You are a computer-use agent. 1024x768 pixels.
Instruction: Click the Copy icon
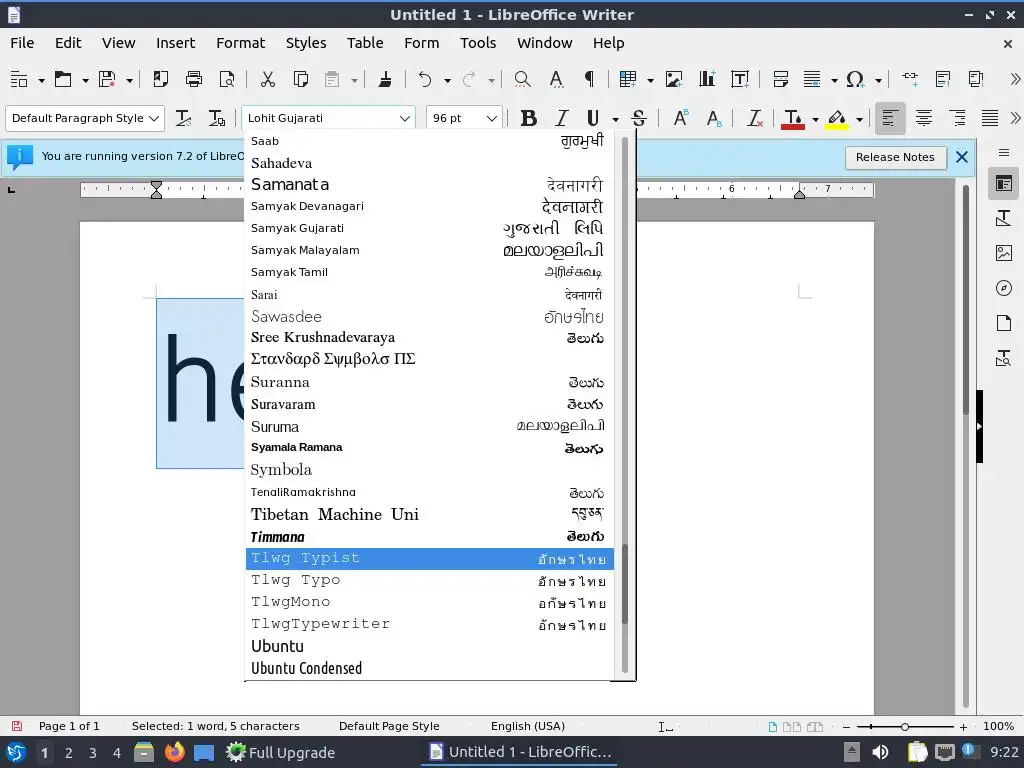coord(300,79)
